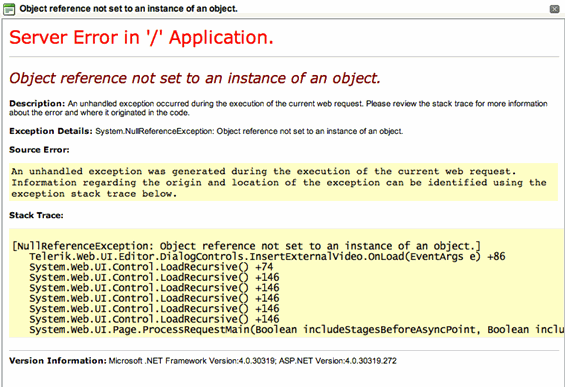Click the 'Exception Details:' label
Screen dimensions: 565x387
click(51, 131)
